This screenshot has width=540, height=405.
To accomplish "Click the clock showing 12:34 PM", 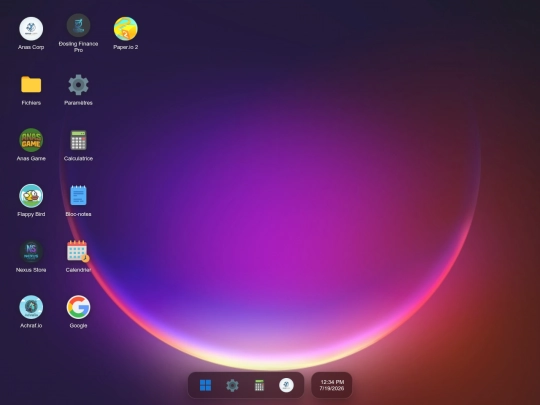I will [x=332, y=385].
